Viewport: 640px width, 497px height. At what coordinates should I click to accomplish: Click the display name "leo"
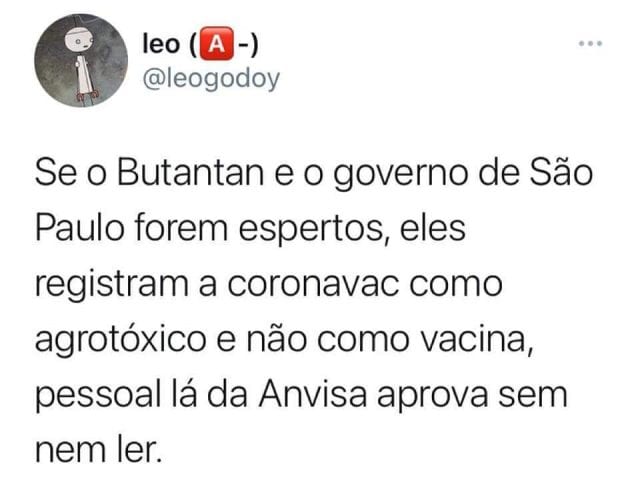pos(161,44)
